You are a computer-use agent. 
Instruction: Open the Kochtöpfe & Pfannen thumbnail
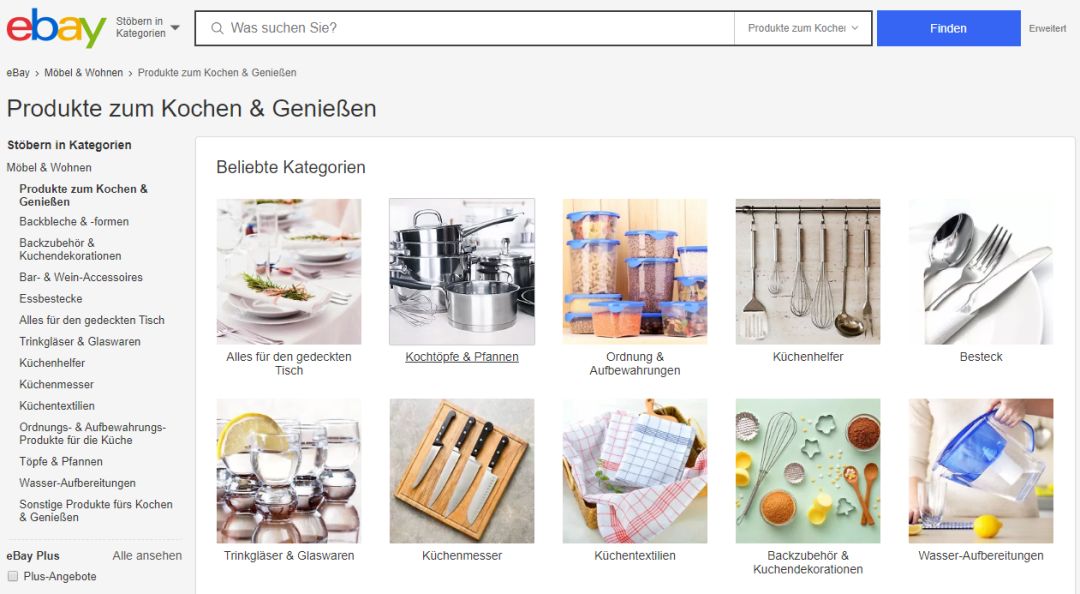coord(462,272)
